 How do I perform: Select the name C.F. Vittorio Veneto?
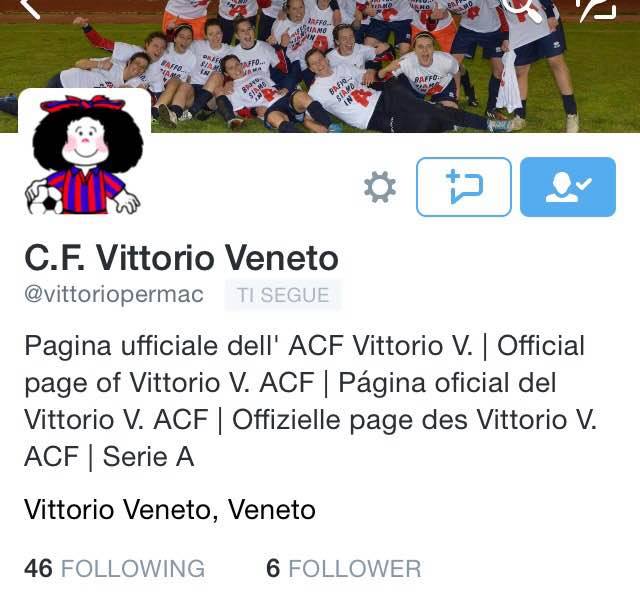coord(181,258)
